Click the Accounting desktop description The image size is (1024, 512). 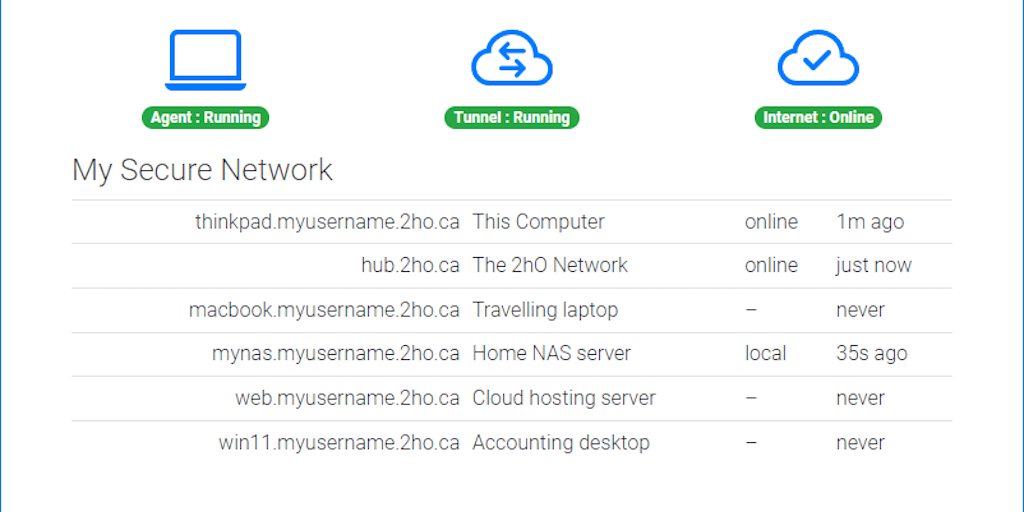[561, 442]
